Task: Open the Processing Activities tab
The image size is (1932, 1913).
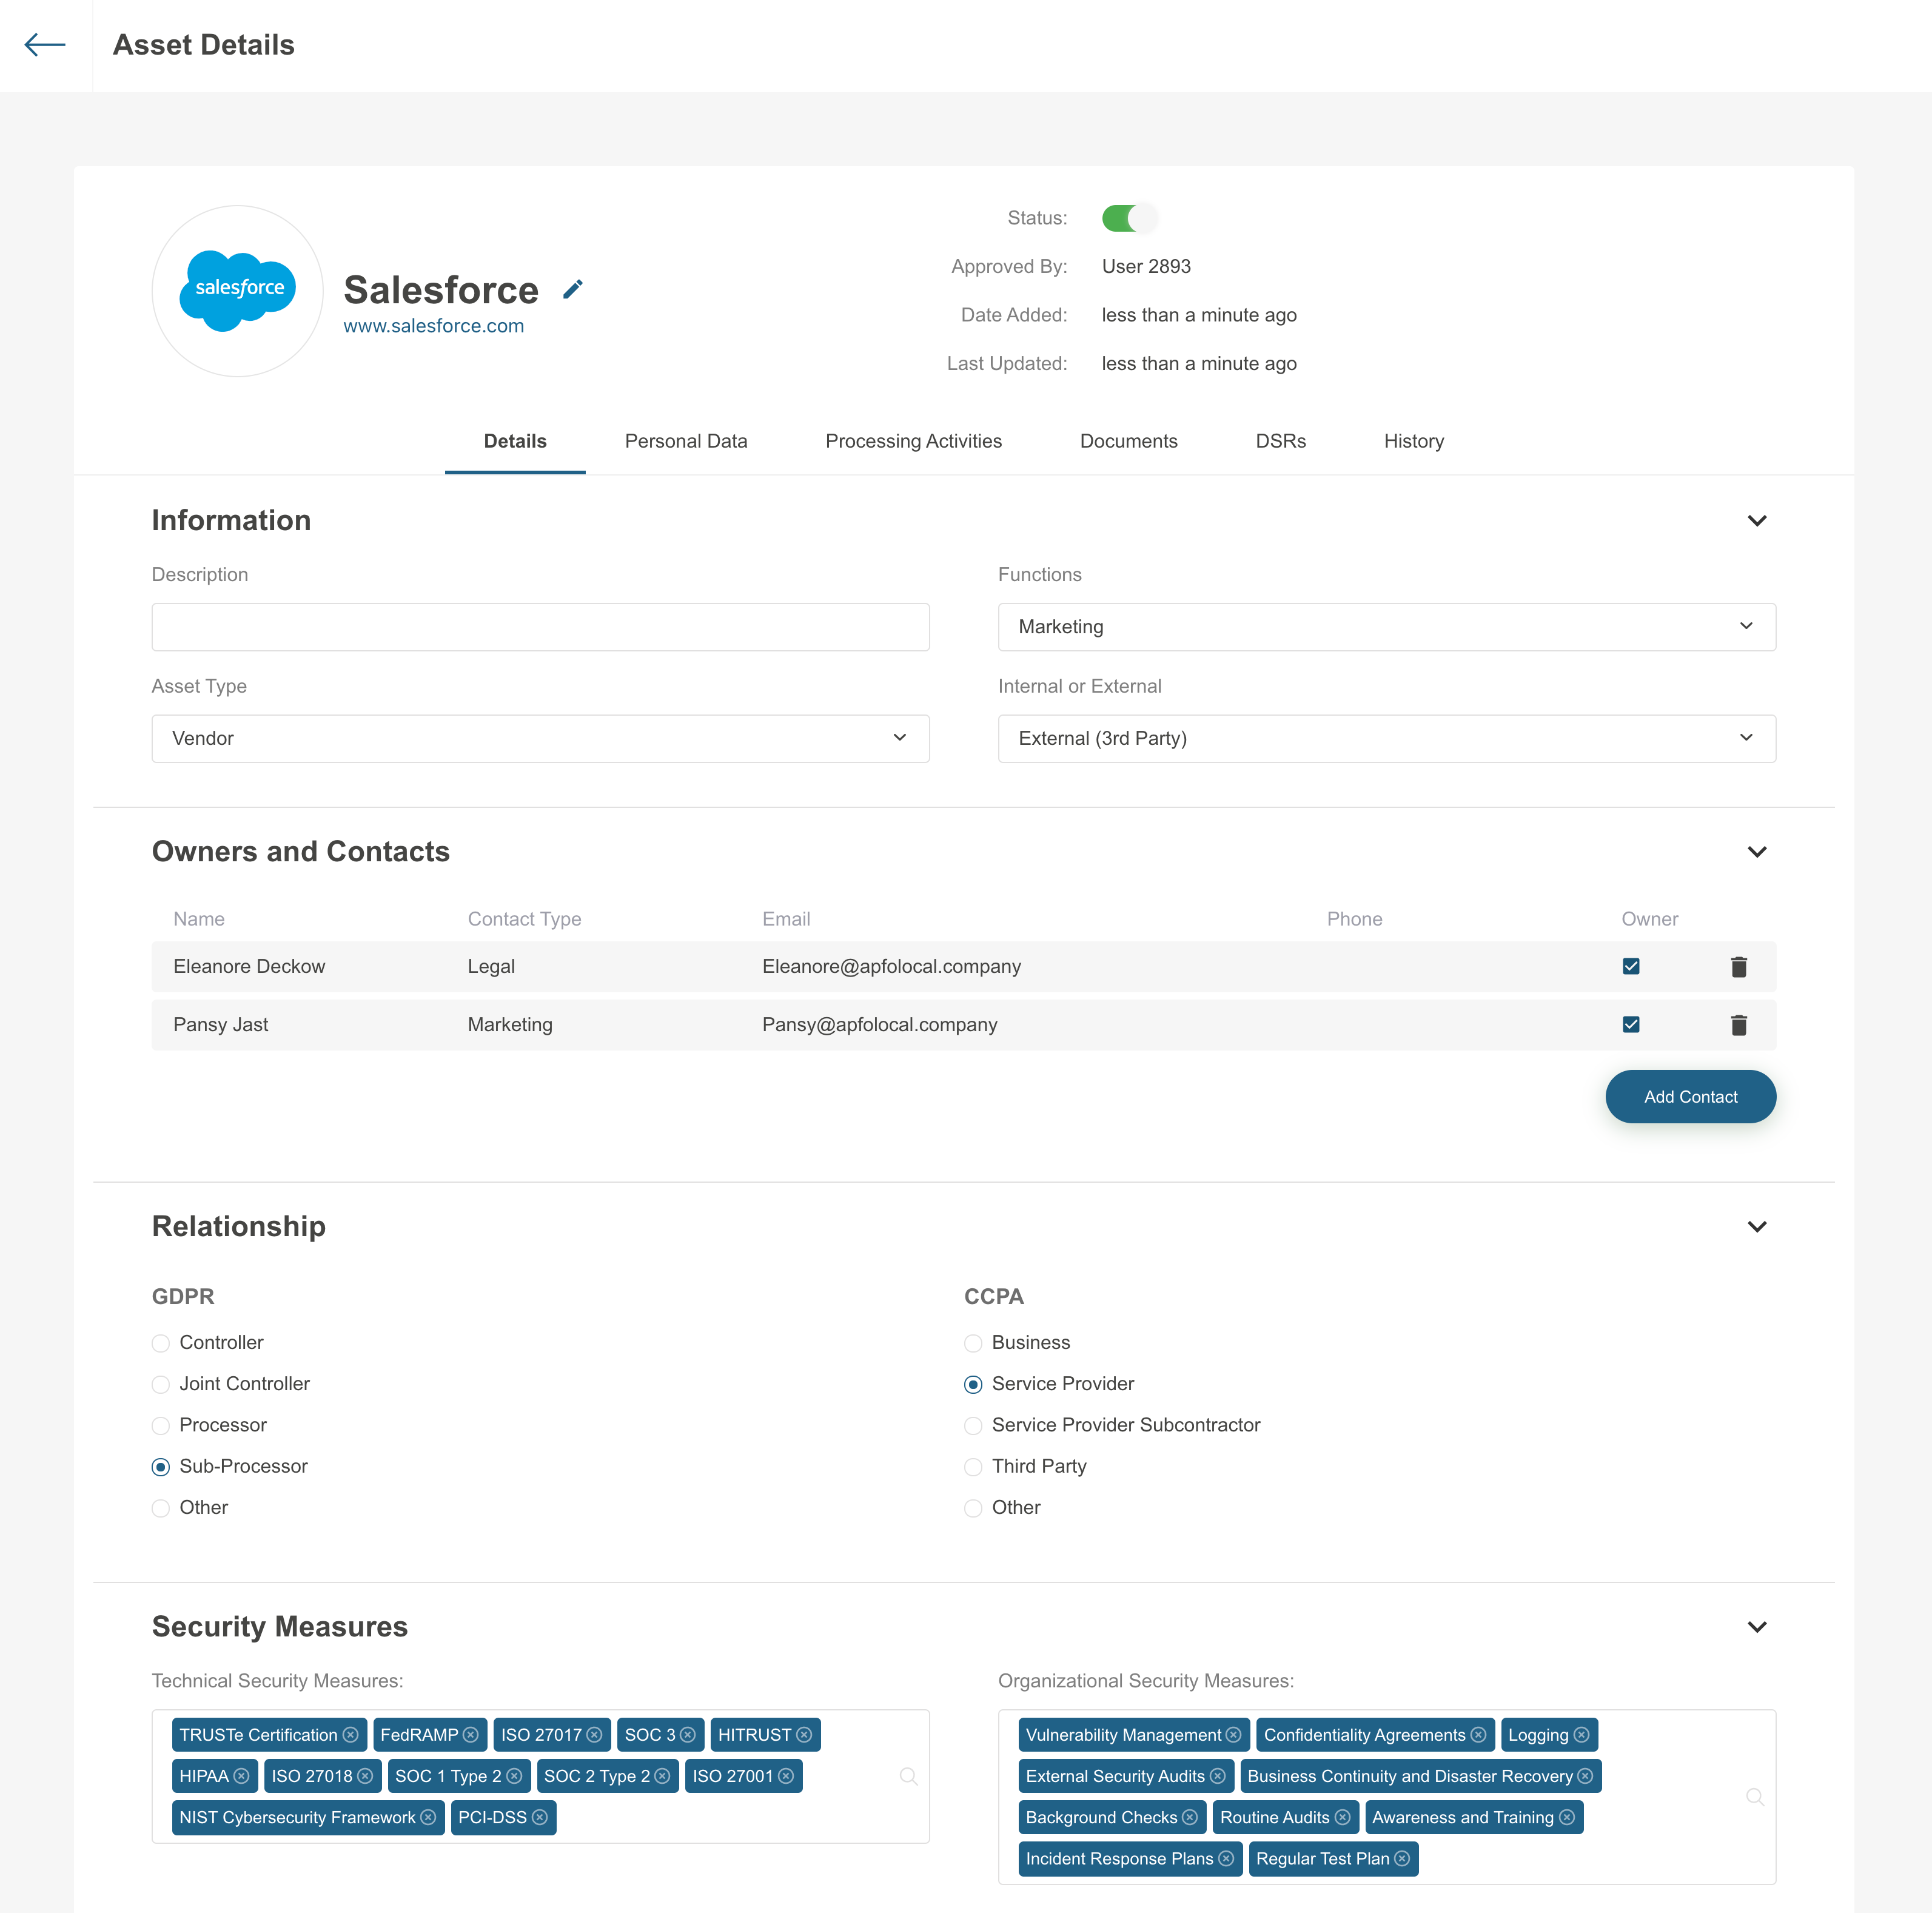Action: pyautogui.click(x=913, y=441)
